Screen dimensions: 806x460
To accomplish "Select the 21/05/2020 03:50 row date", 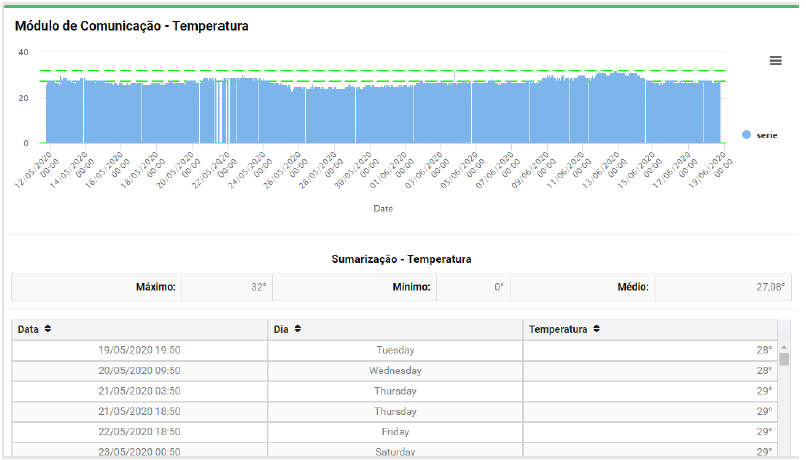I will point(139,391).
